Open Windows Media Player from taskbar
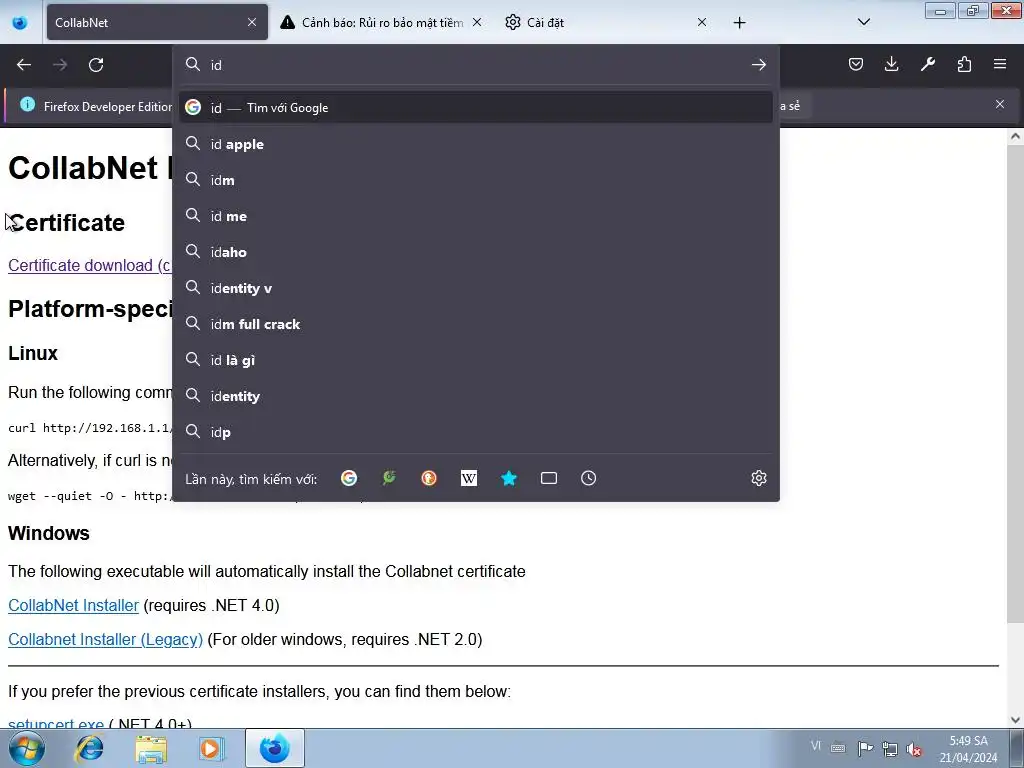The width and height of the screenshot is (1024, 768). [x=211, y=748]
